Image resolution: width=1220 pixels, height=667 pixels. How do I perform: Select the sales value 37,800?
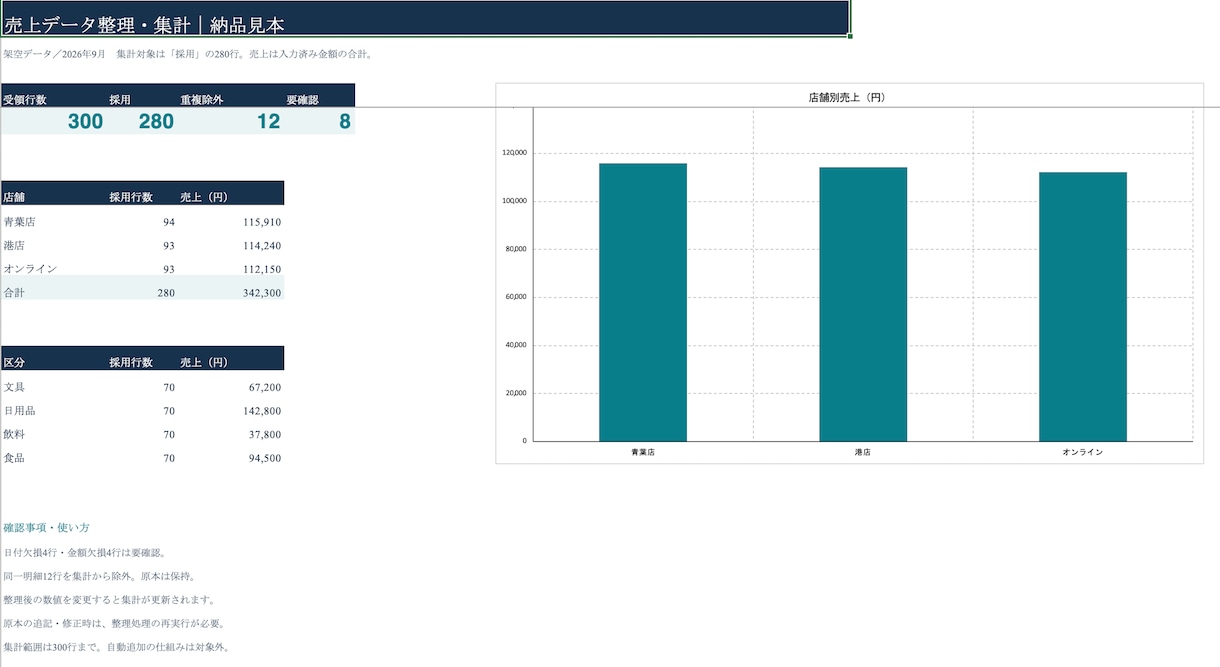[264, 435]
